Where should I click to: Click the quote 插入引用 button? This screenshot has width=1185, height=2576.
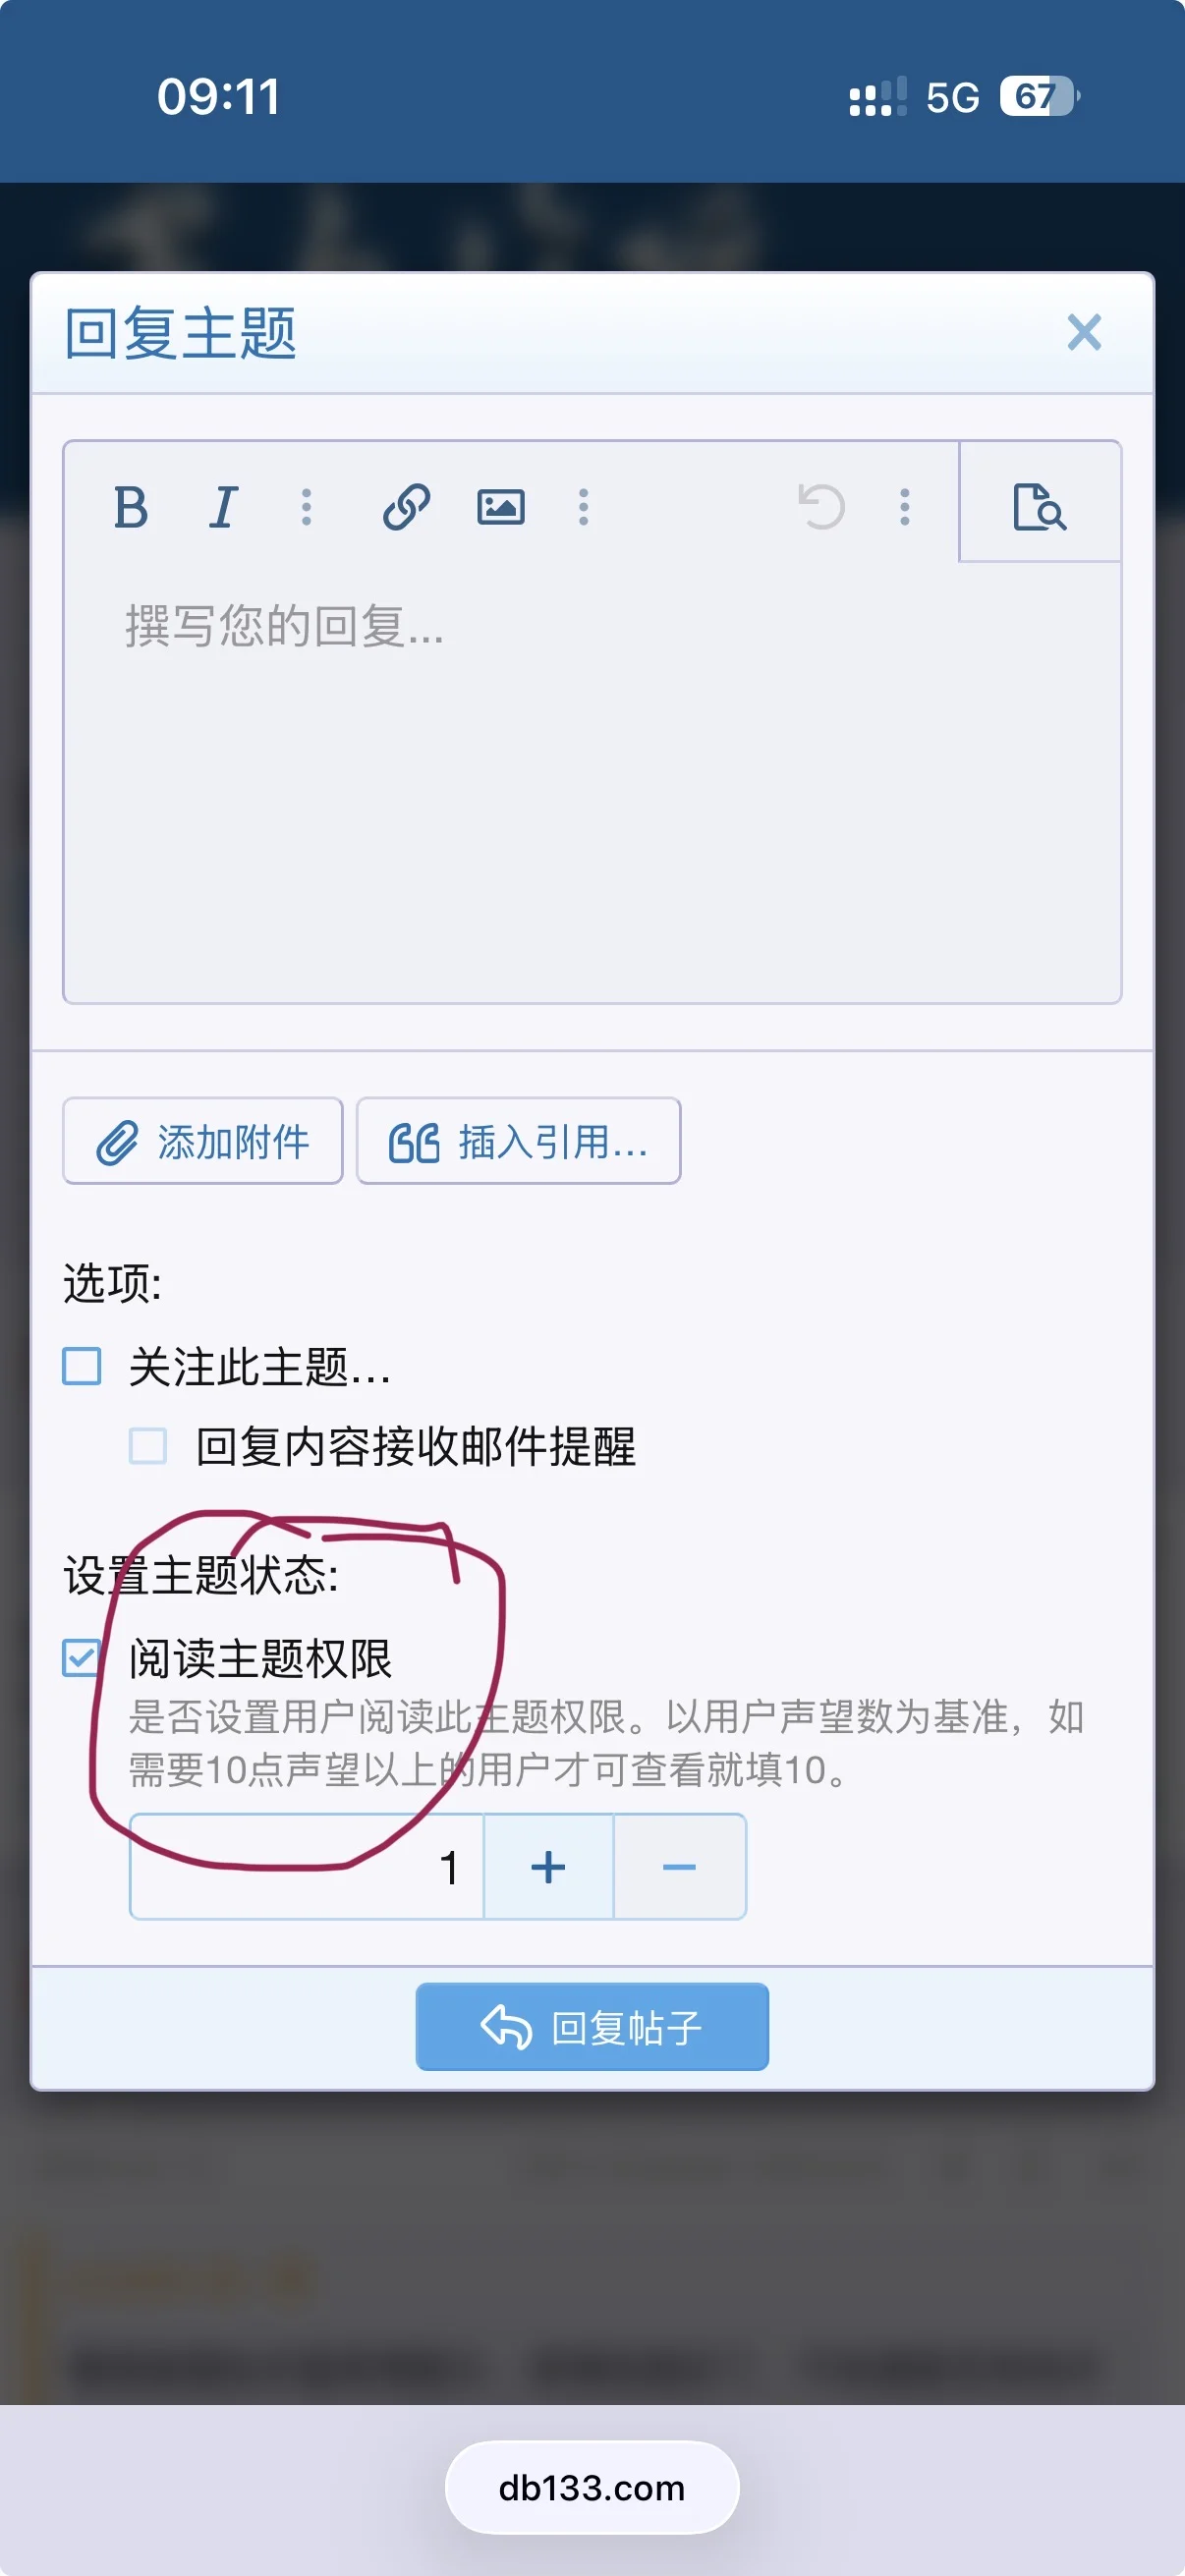(x=519, y=1141)
